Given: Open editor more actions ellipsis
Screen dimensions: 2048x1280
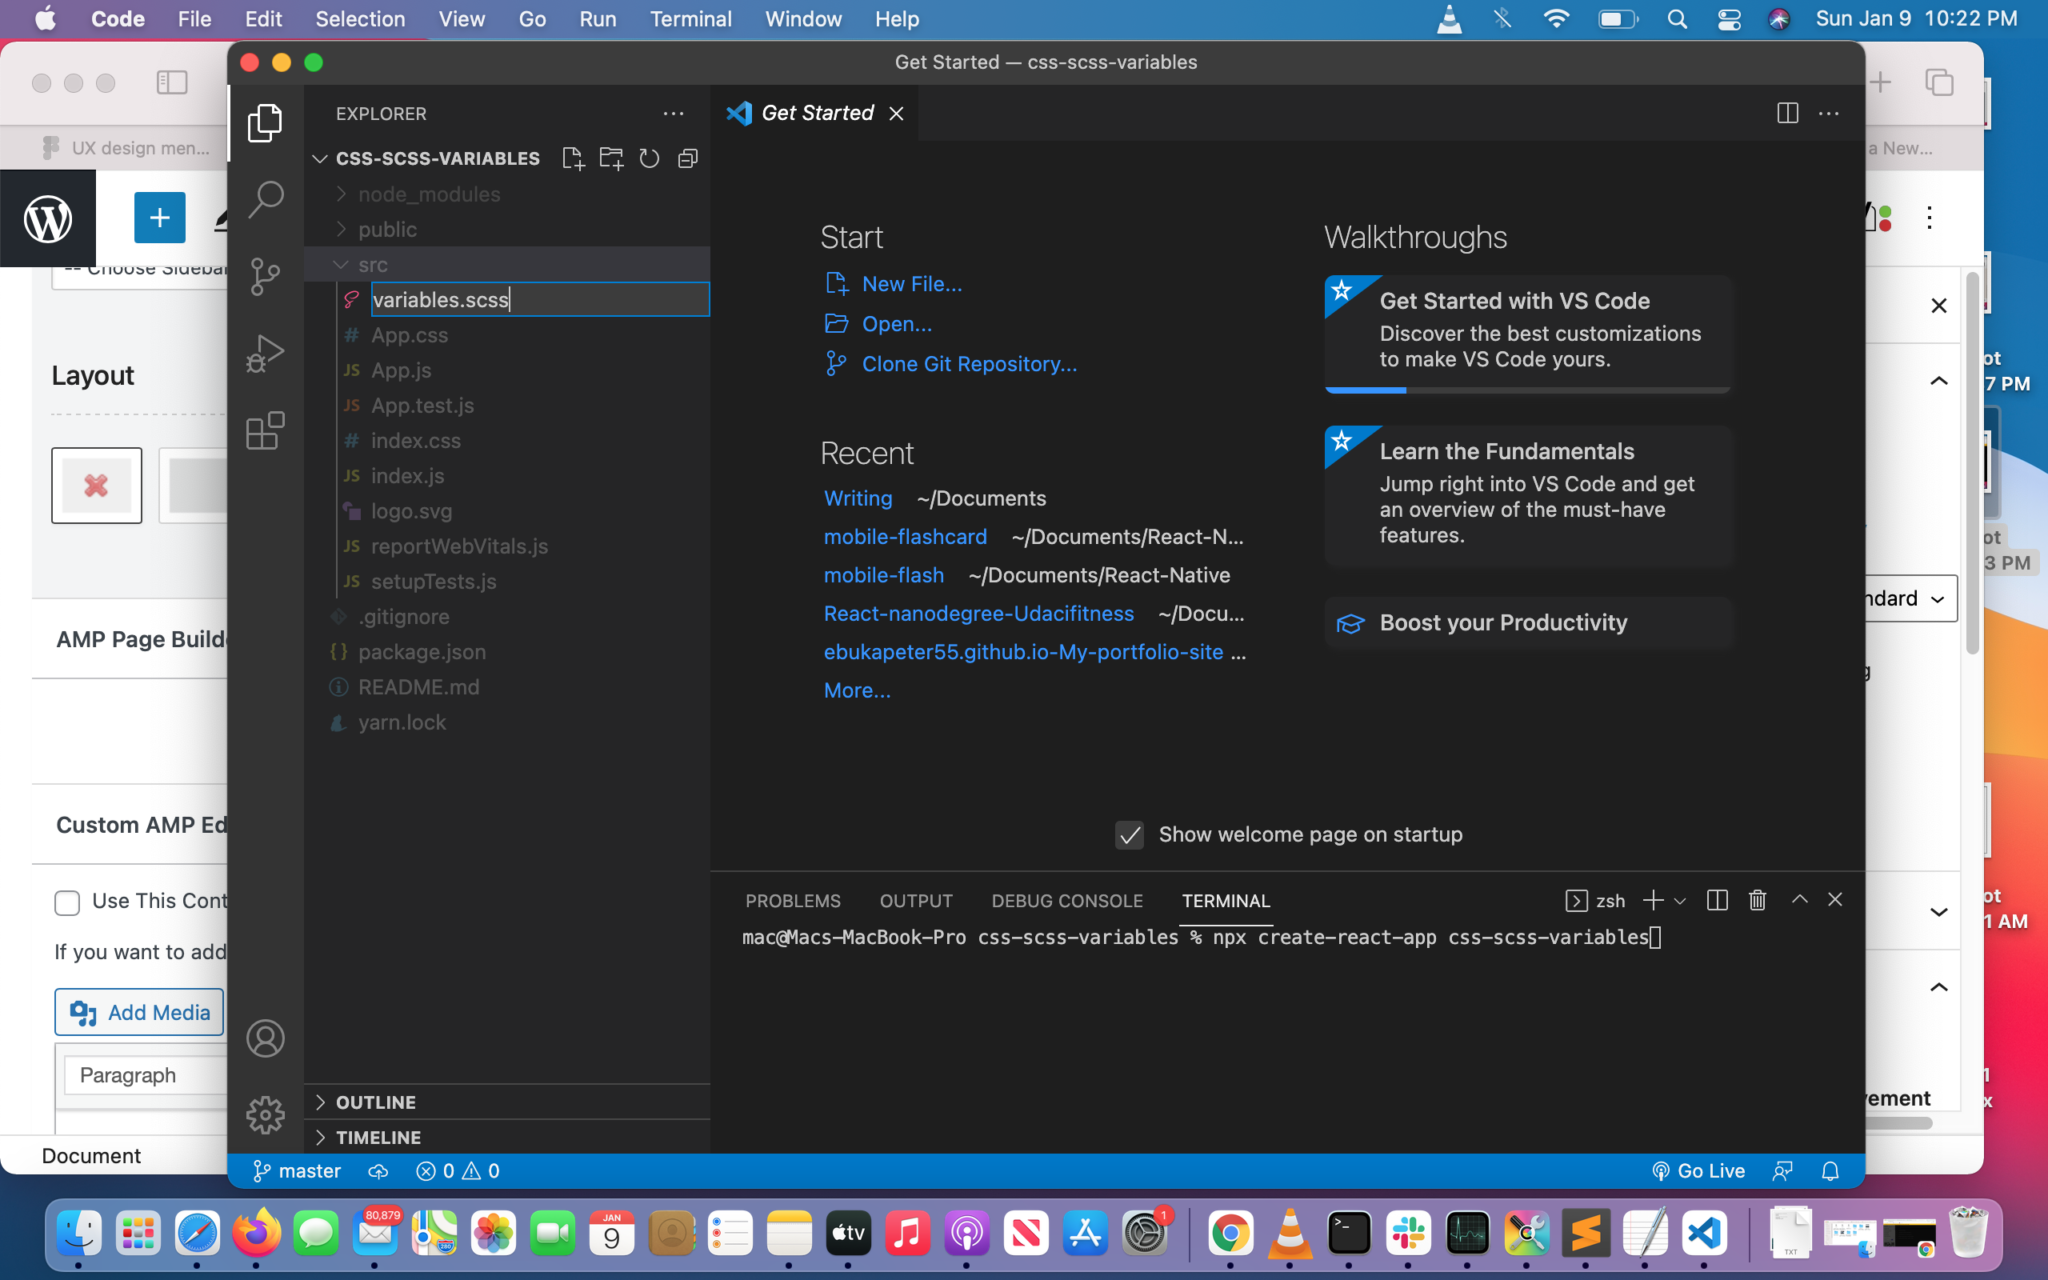Looking at the screenshot, I should (1829, 113).
